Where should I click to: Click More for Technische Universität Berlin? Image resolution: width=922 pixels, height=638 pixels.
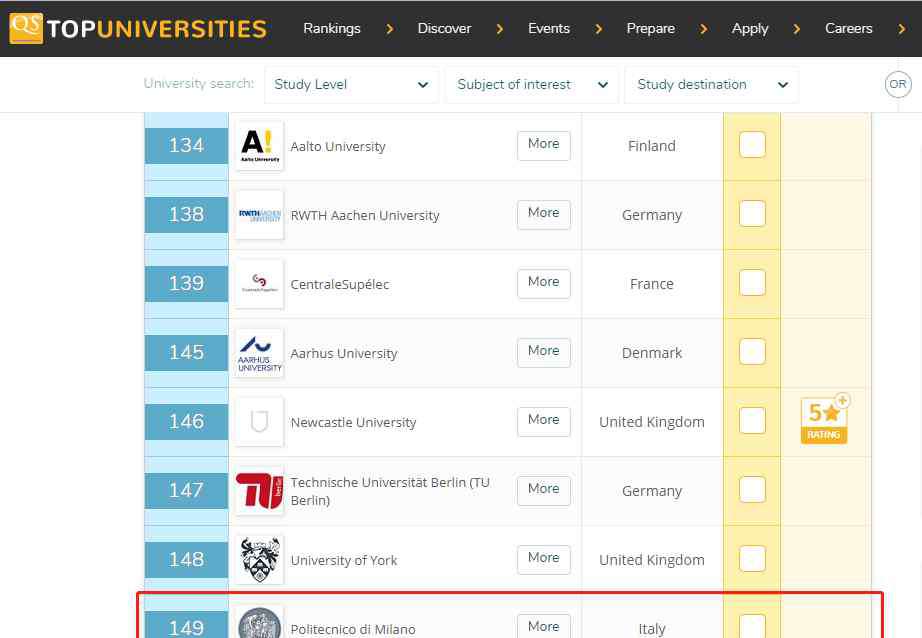click(544, 490)
